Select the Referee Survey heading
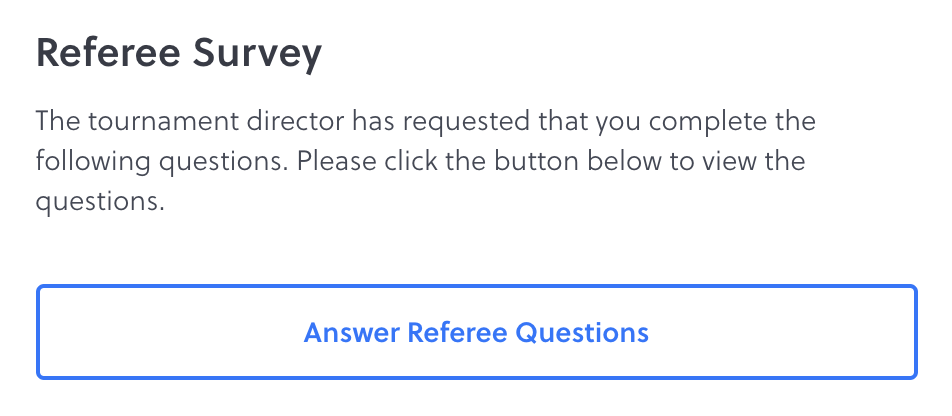Image resolution: width=952 pixels, height=416 pixels. 179,55
